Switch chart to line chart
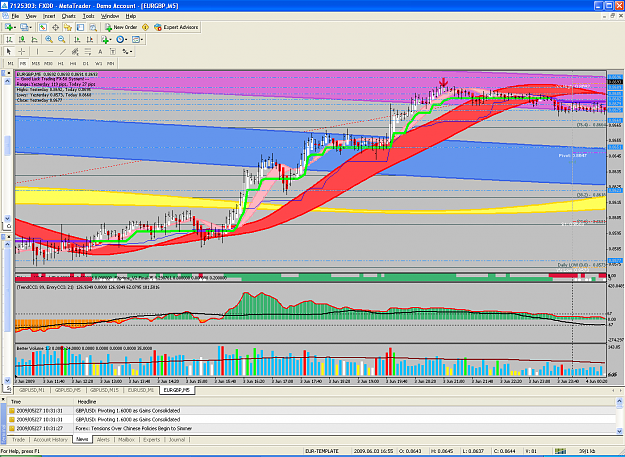625x457 pixels. [34, 39]
